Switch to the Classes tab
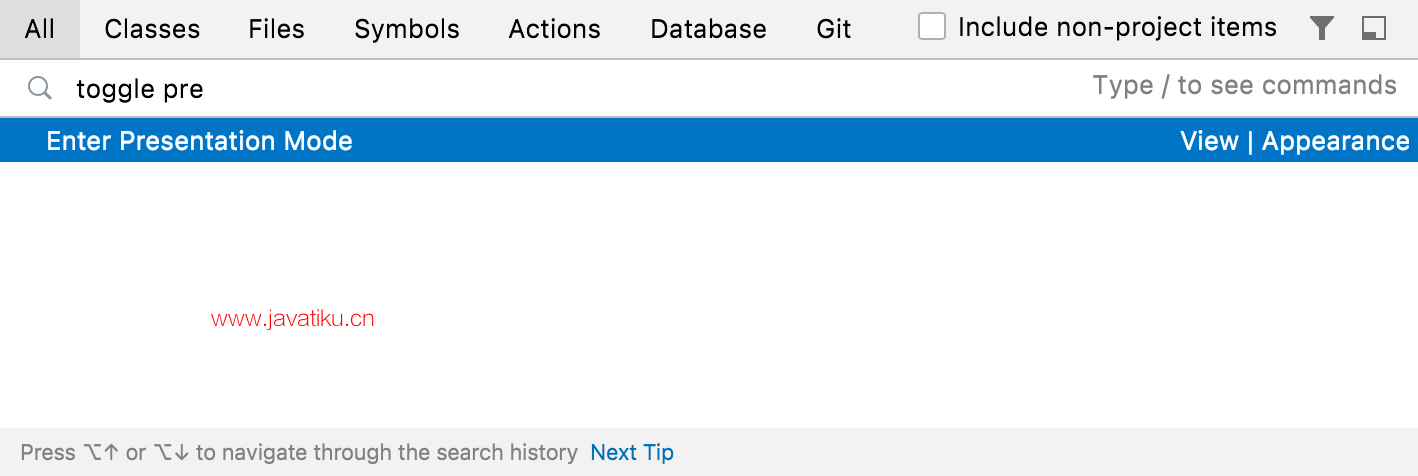Viewport: 1418px width, 476px height. click(x=152, y=29)
